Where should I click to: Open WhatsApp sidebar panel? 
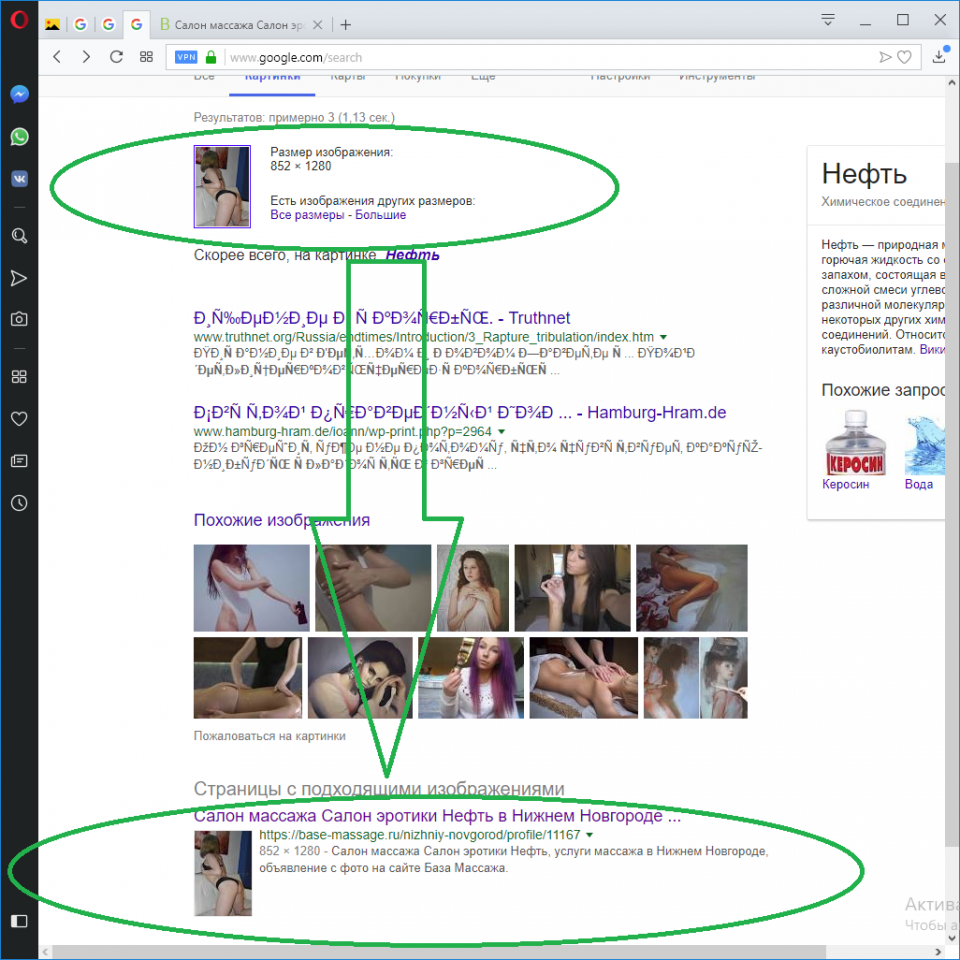(x=19, y=137)
